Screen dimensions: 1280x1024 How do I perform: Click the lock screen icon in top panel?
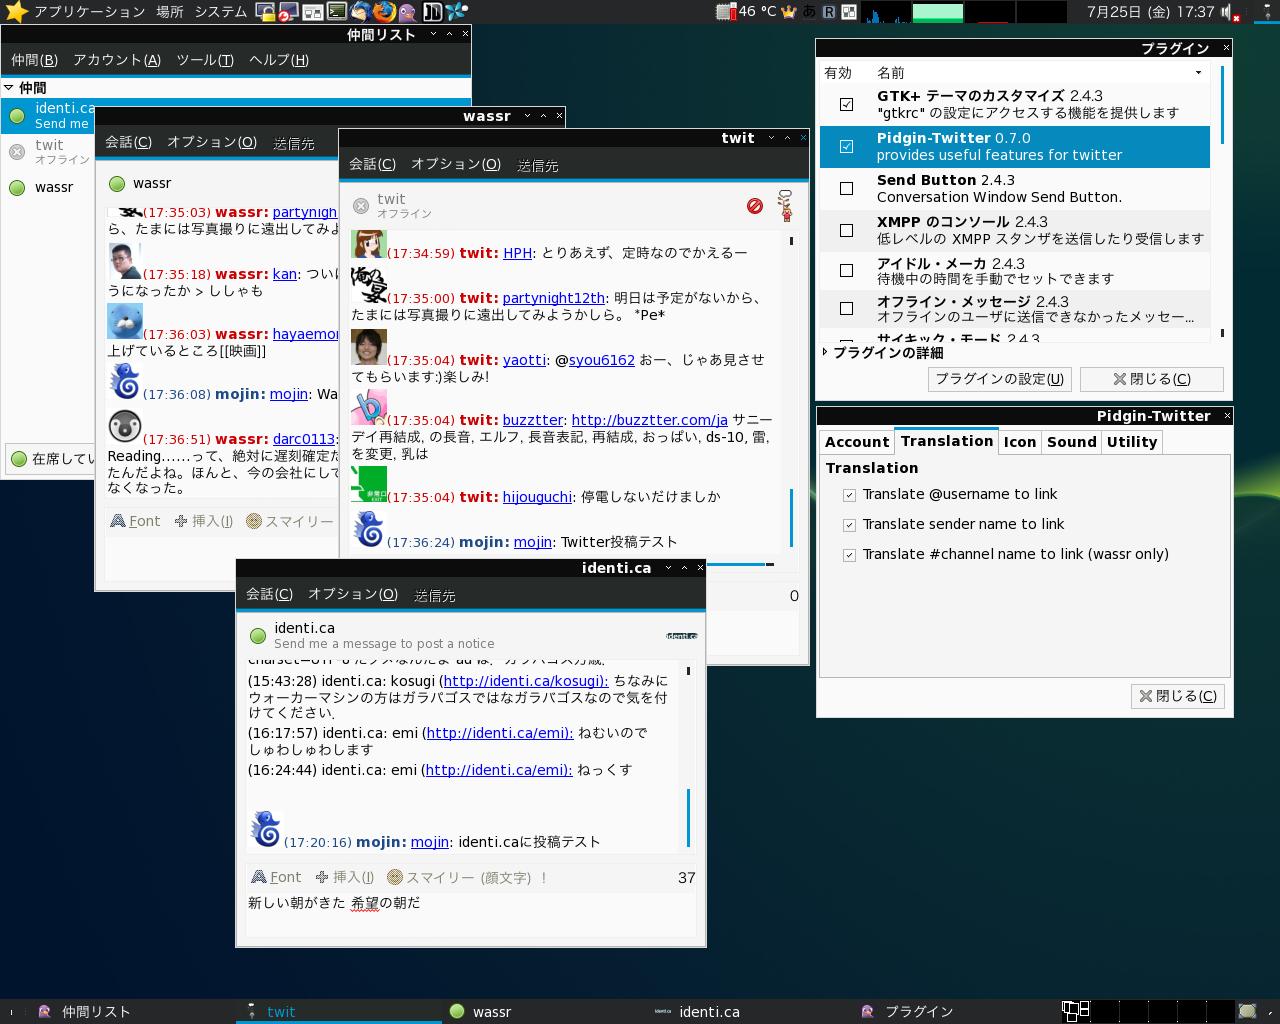tap(266, 12)
